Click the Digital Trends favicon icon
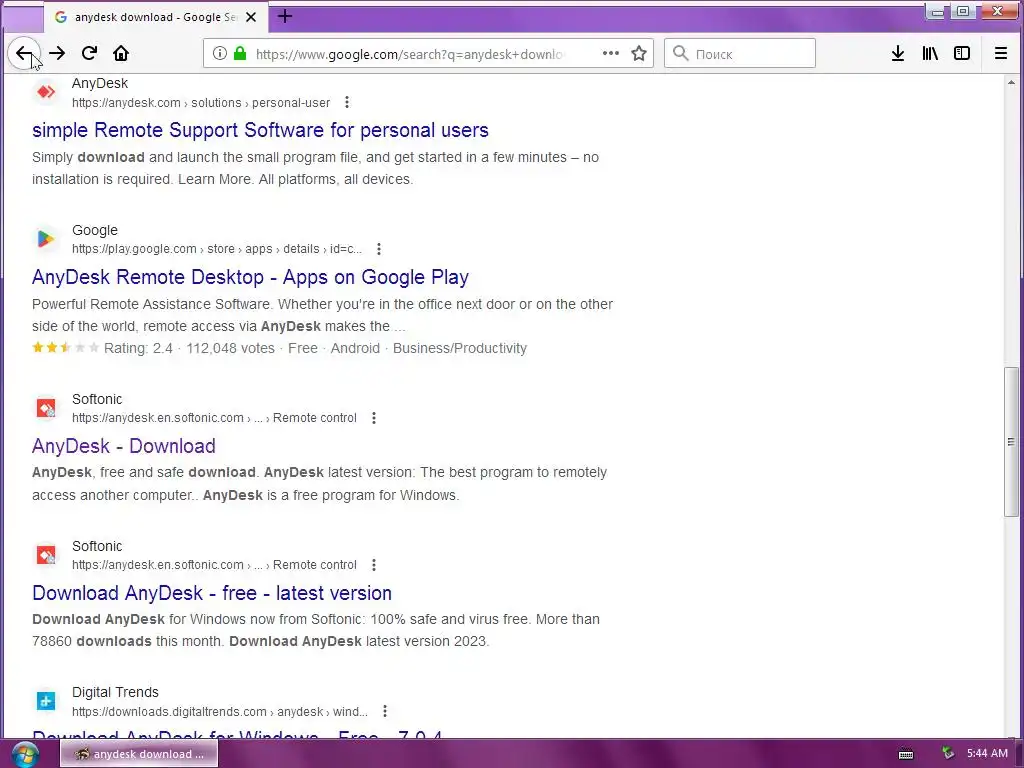 [46, 701]
